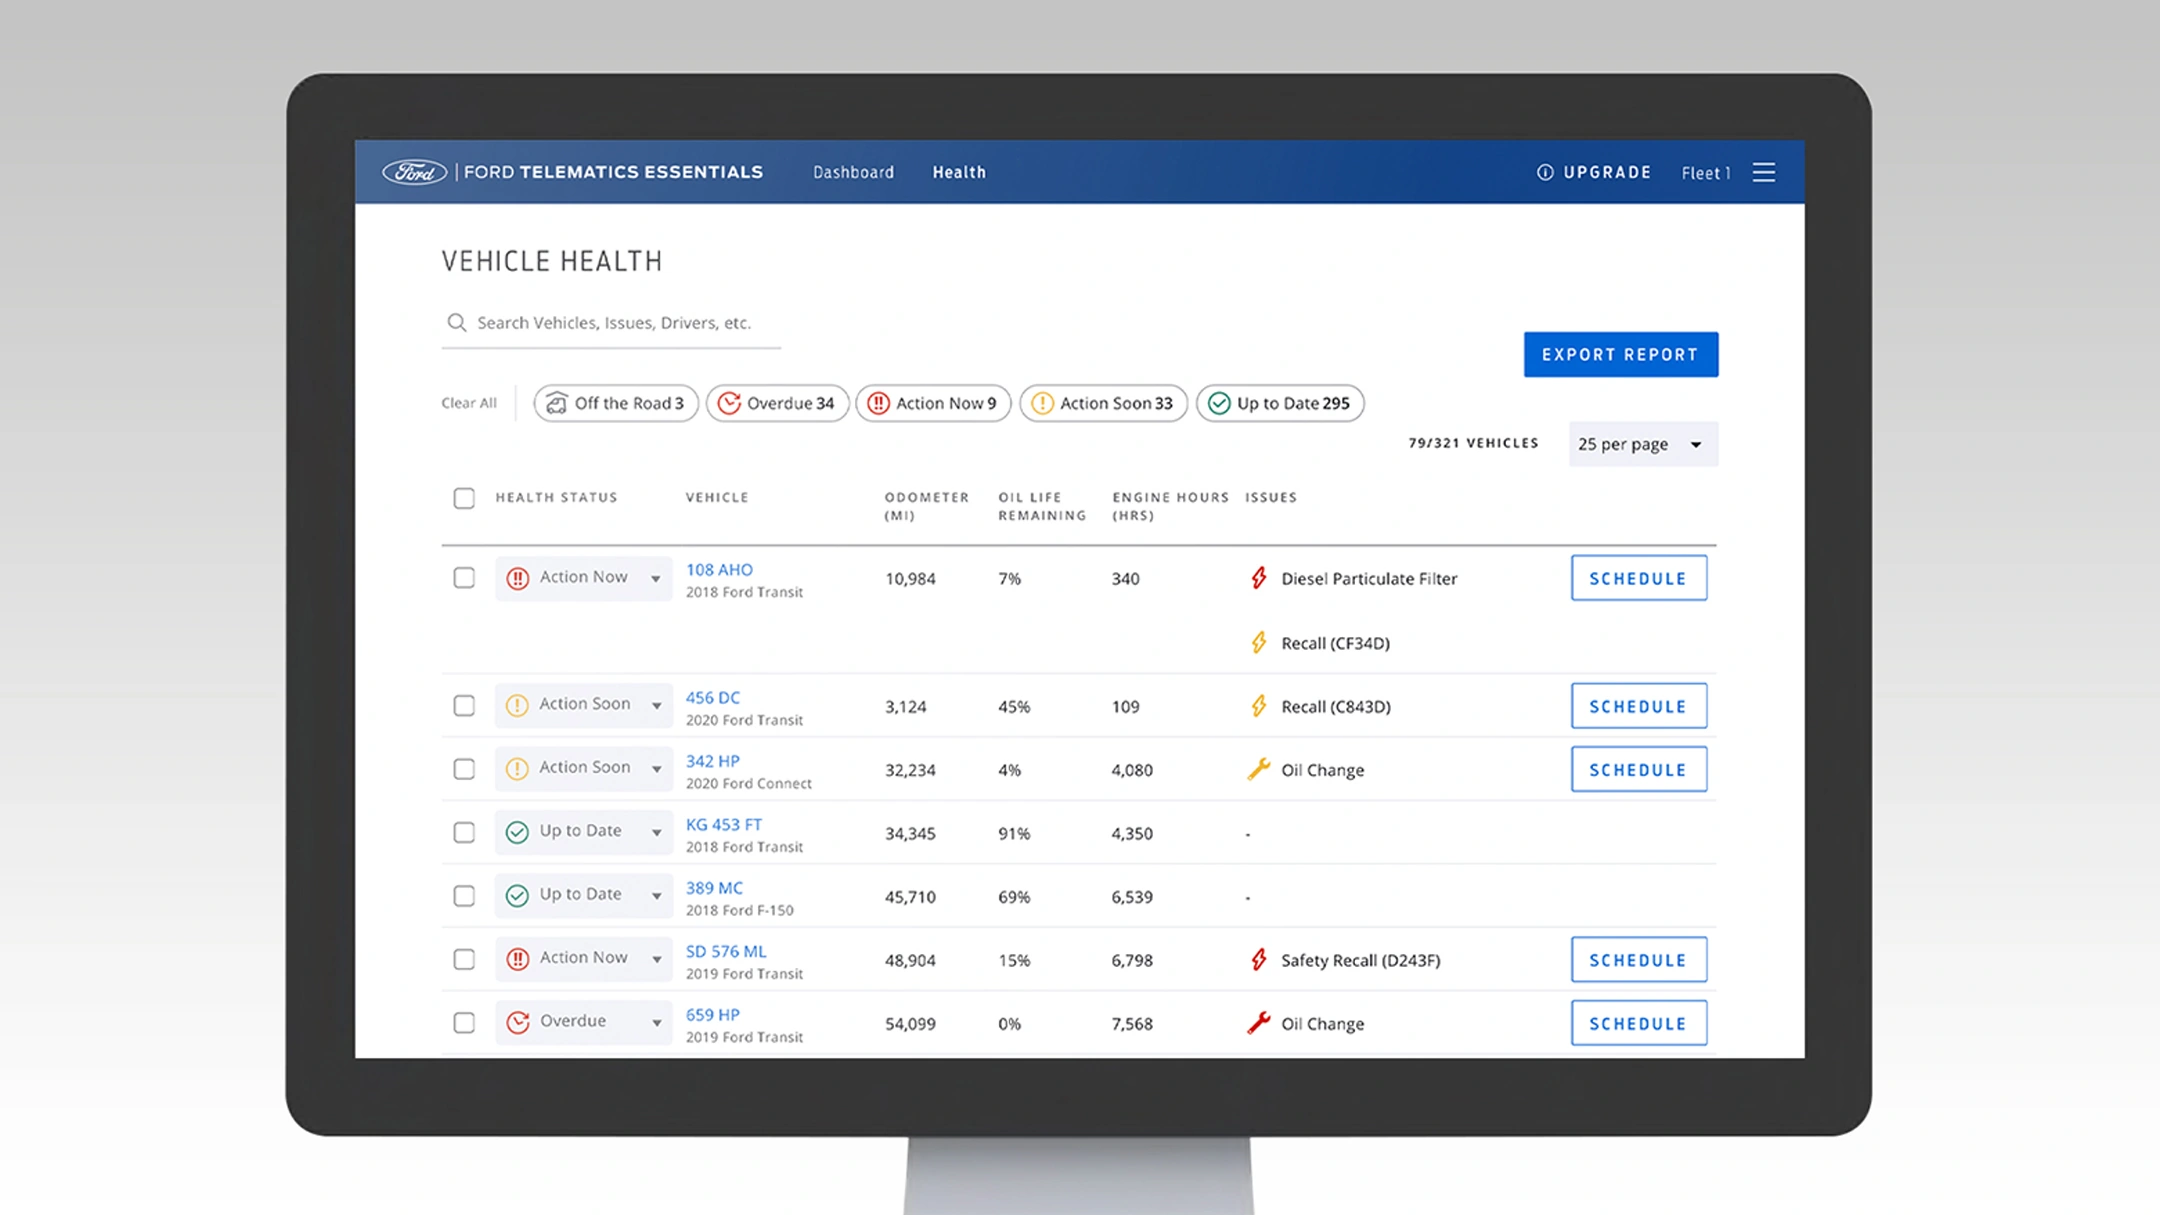Expand Overdue status dropdown for 659 HP

click(x=656, y=1022)
